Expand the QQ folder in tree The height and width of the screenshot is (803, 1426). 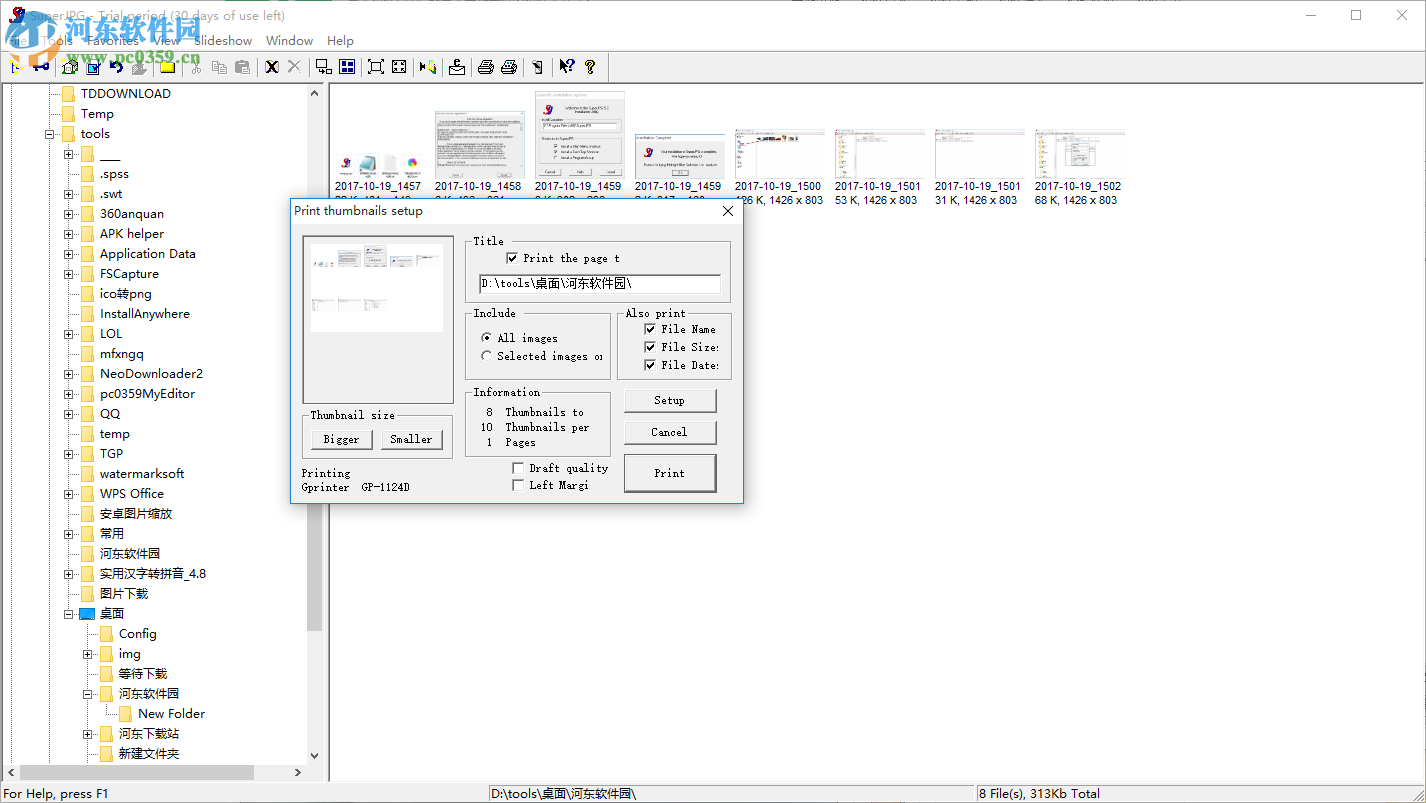[69, 414]
